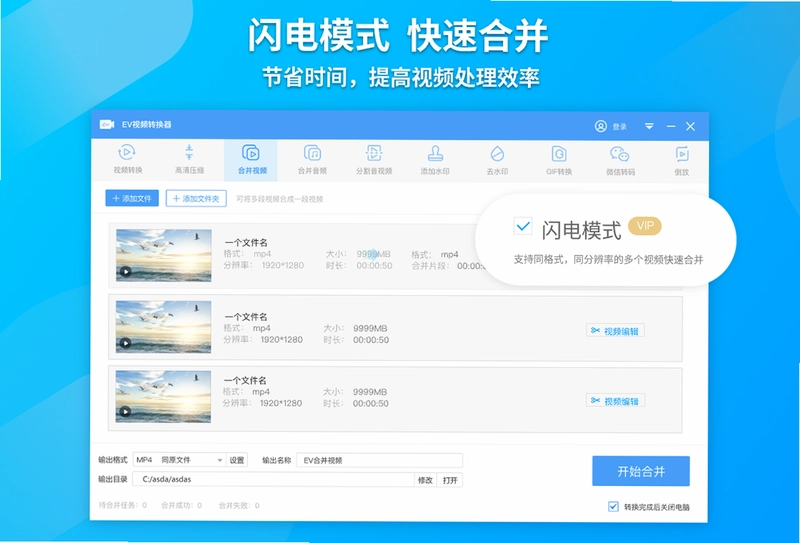The image size is (800, 543).
Task: Click the 待合并任务: 0 status text
Action: [122, 505]
